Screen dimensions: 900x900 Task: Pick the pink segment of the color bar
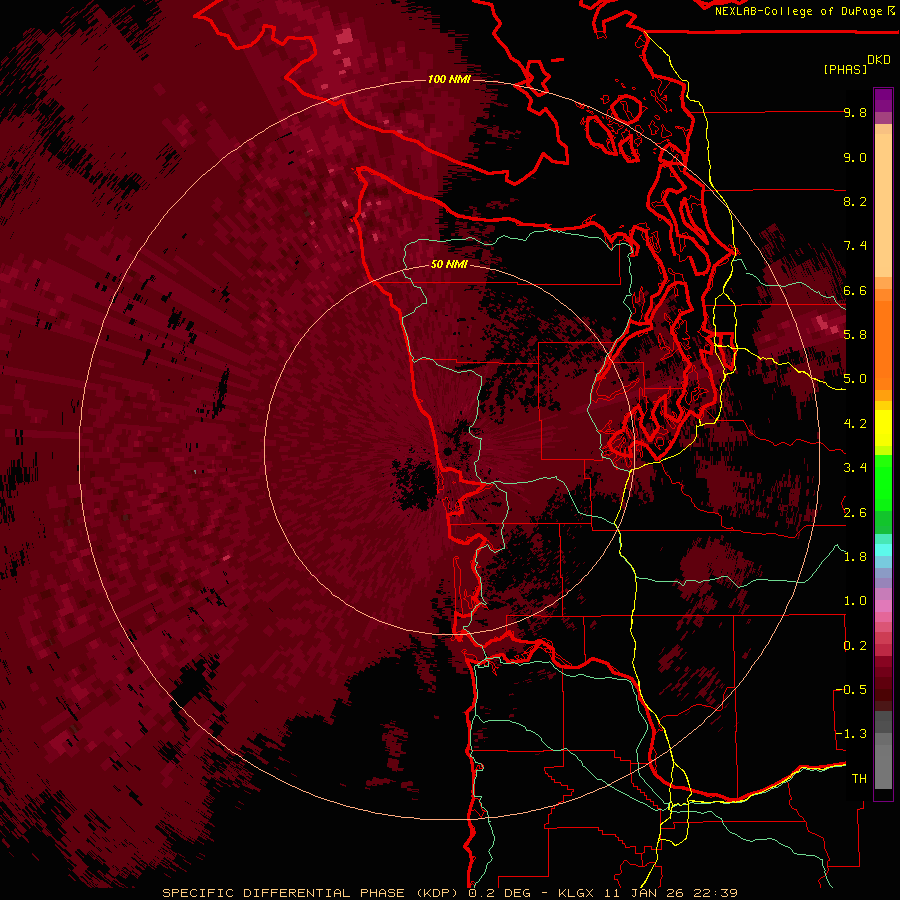coord(883,606)
